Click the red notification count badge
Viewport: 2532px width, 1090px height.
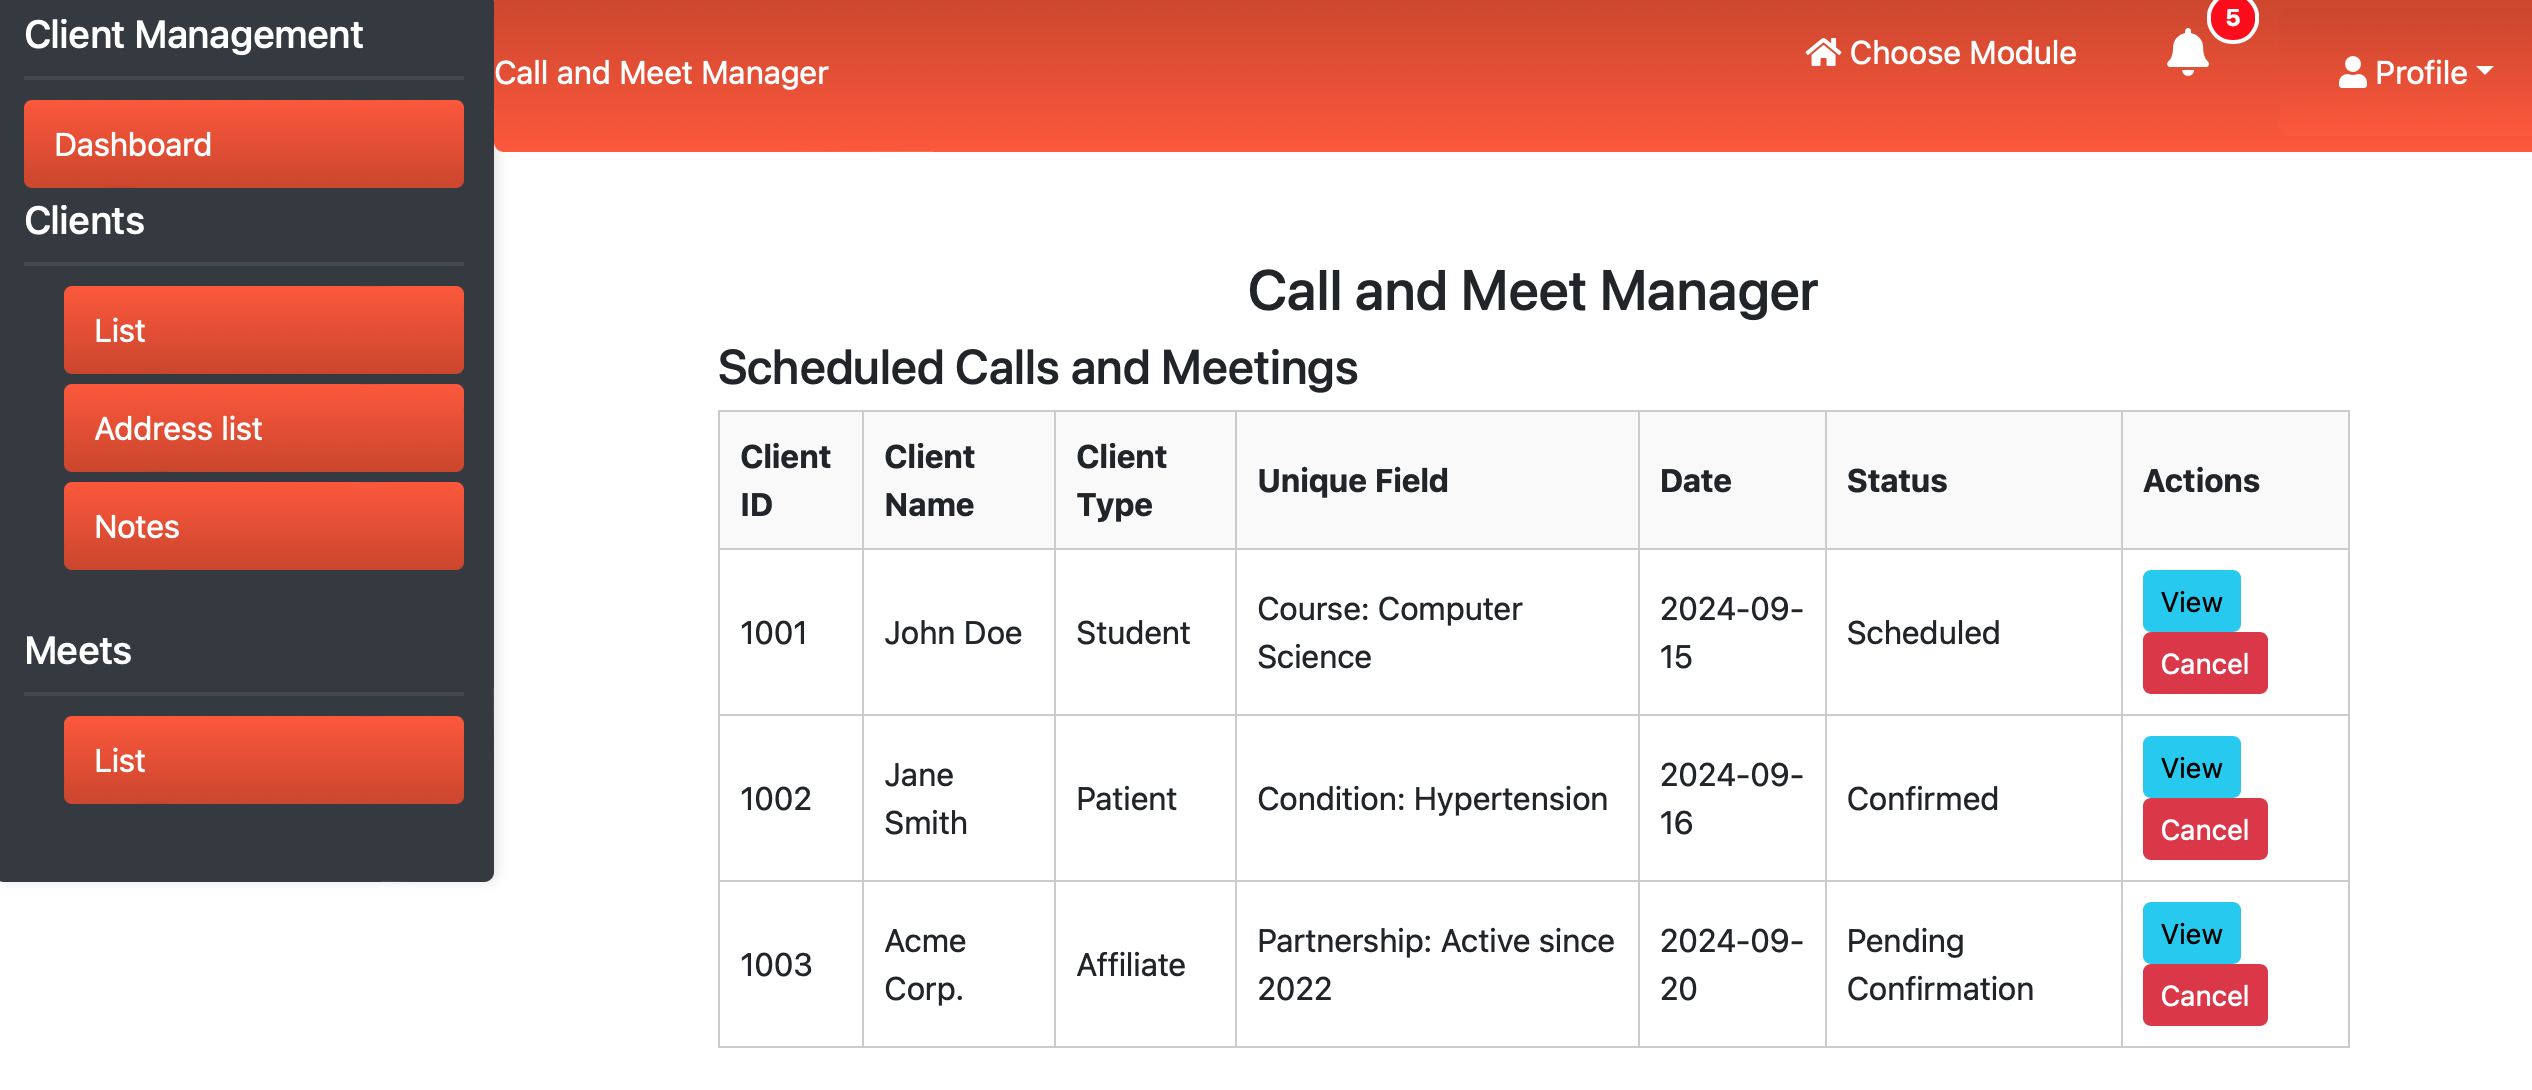click(2232, 19)
